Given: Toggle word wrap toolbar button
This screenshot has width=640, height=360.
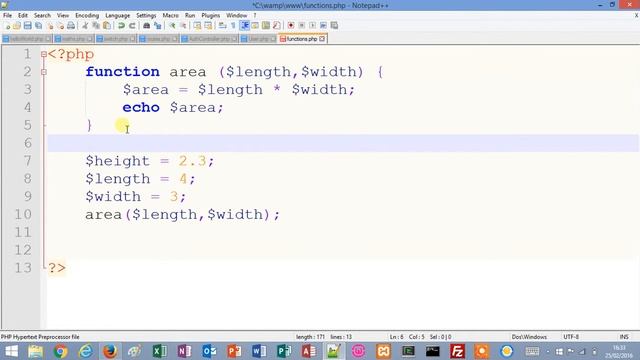Looking at the screenshot, I should click(x=222, y=26).
